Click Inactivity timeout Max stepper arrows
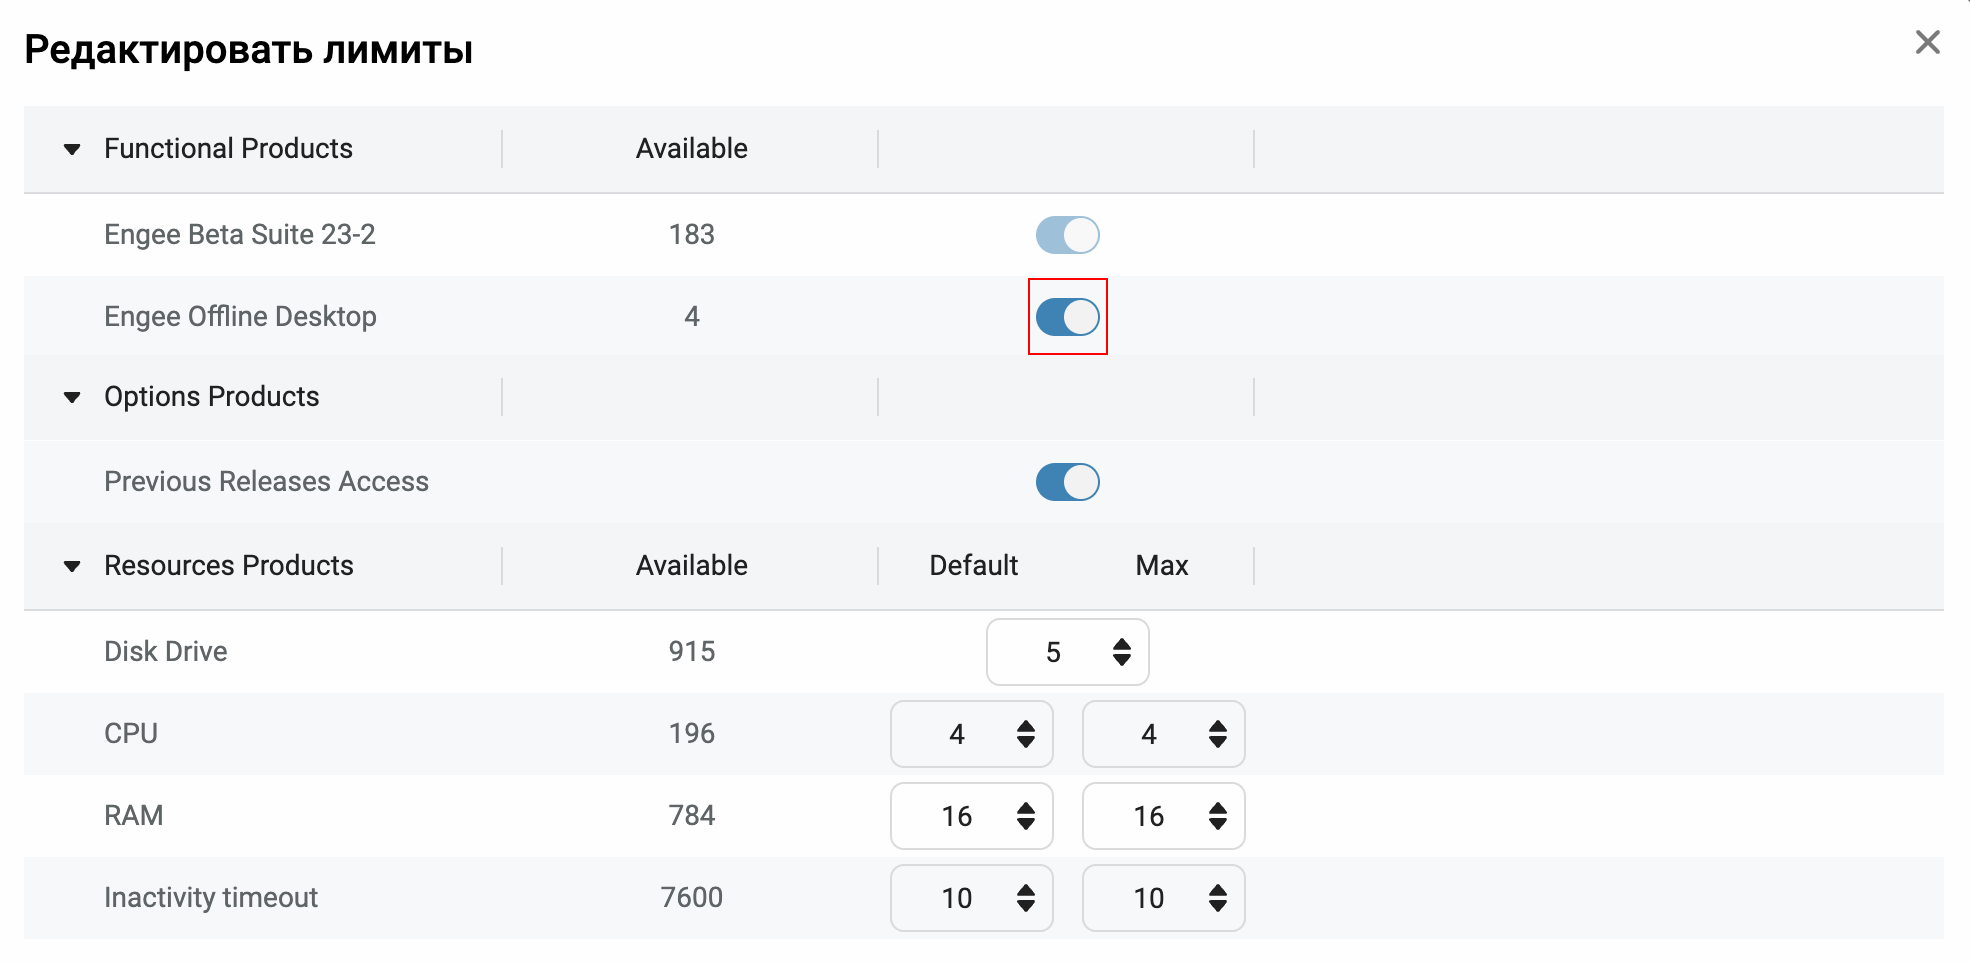The image size is (1970, 963). (x=1218, y=898)
